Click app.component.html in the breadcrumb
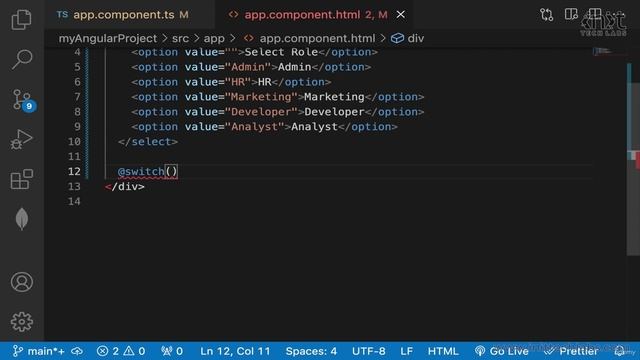The height and width of the screenshot is (360, 640). pos(317,38)
